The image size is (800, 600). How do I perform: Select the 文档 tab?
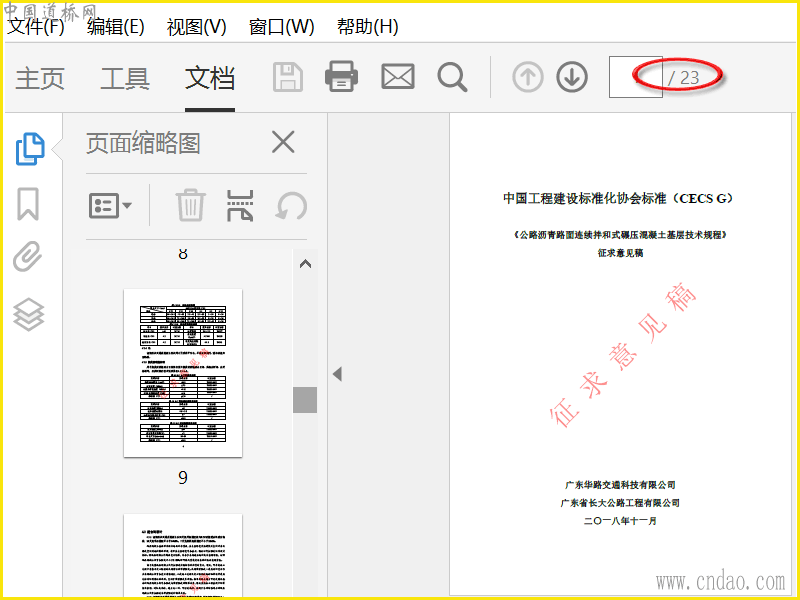[x=210, y=79]
